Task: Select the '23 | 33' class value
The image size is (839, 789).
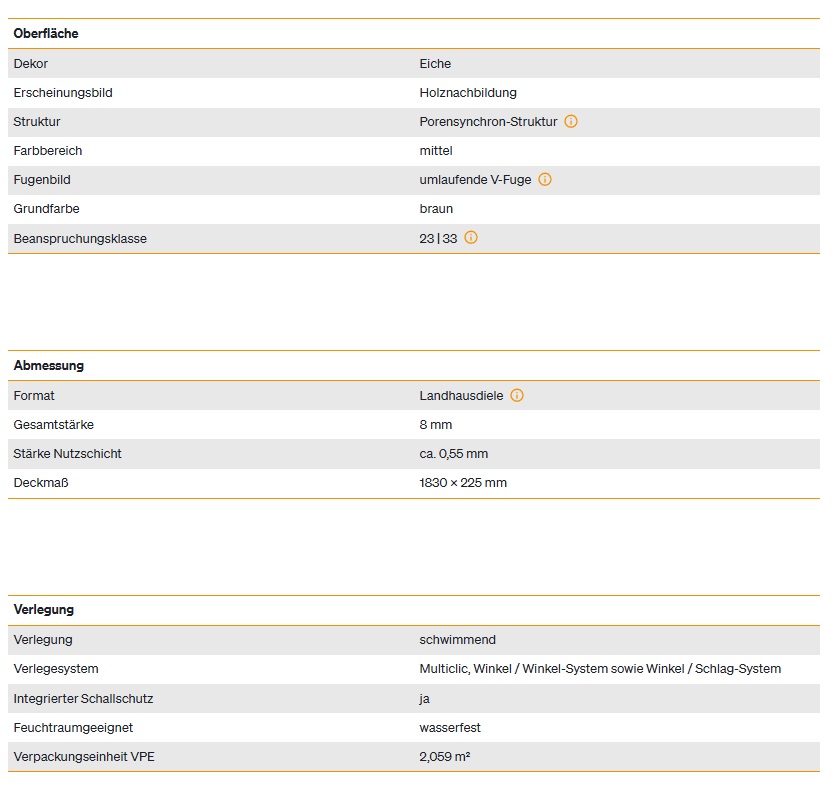Action: coord(438,239)
